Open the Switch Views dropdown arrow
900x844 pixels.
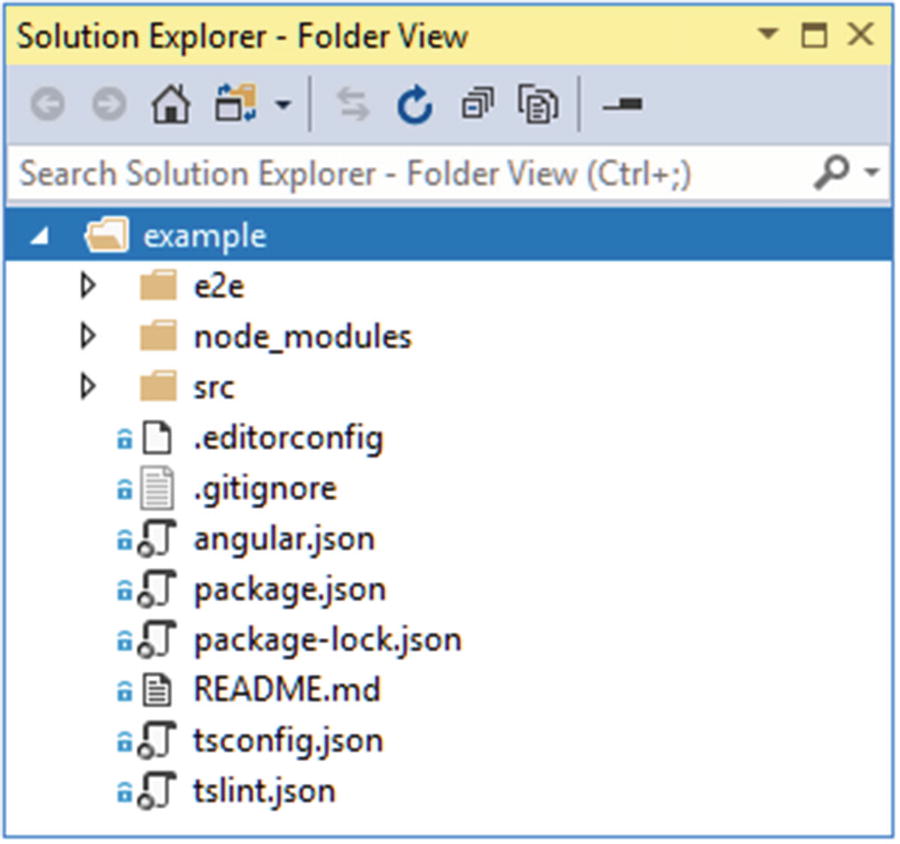click(x=283, y=105)
